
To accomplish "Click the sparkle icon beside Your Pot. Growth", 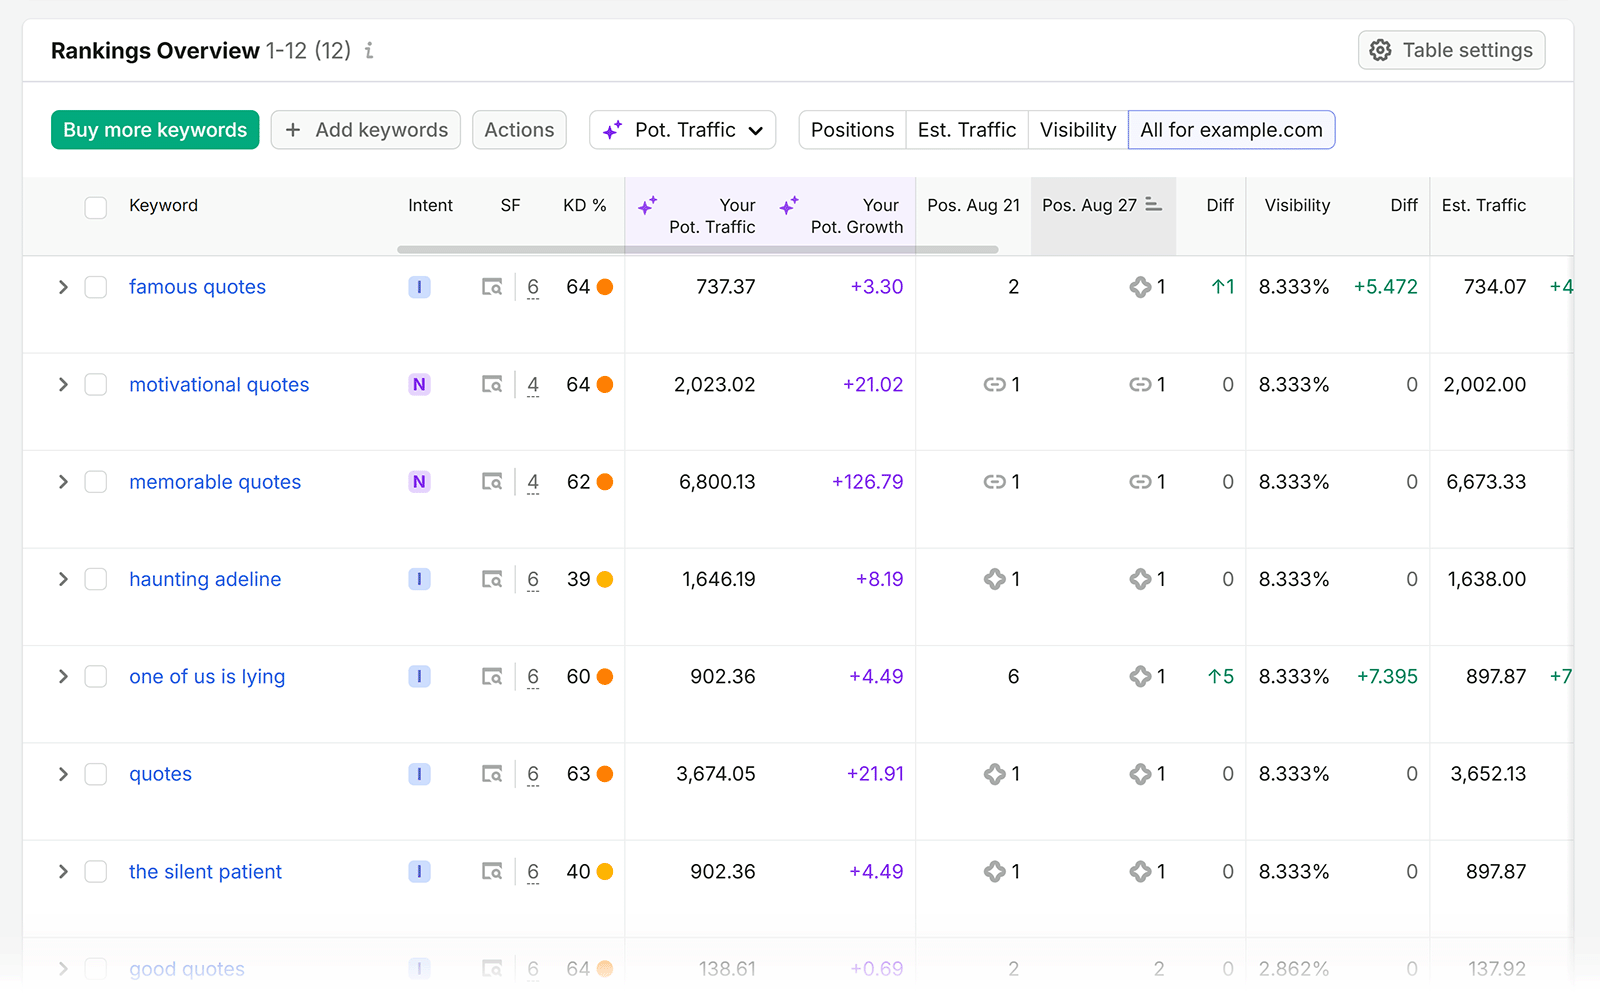I will 789,205.
